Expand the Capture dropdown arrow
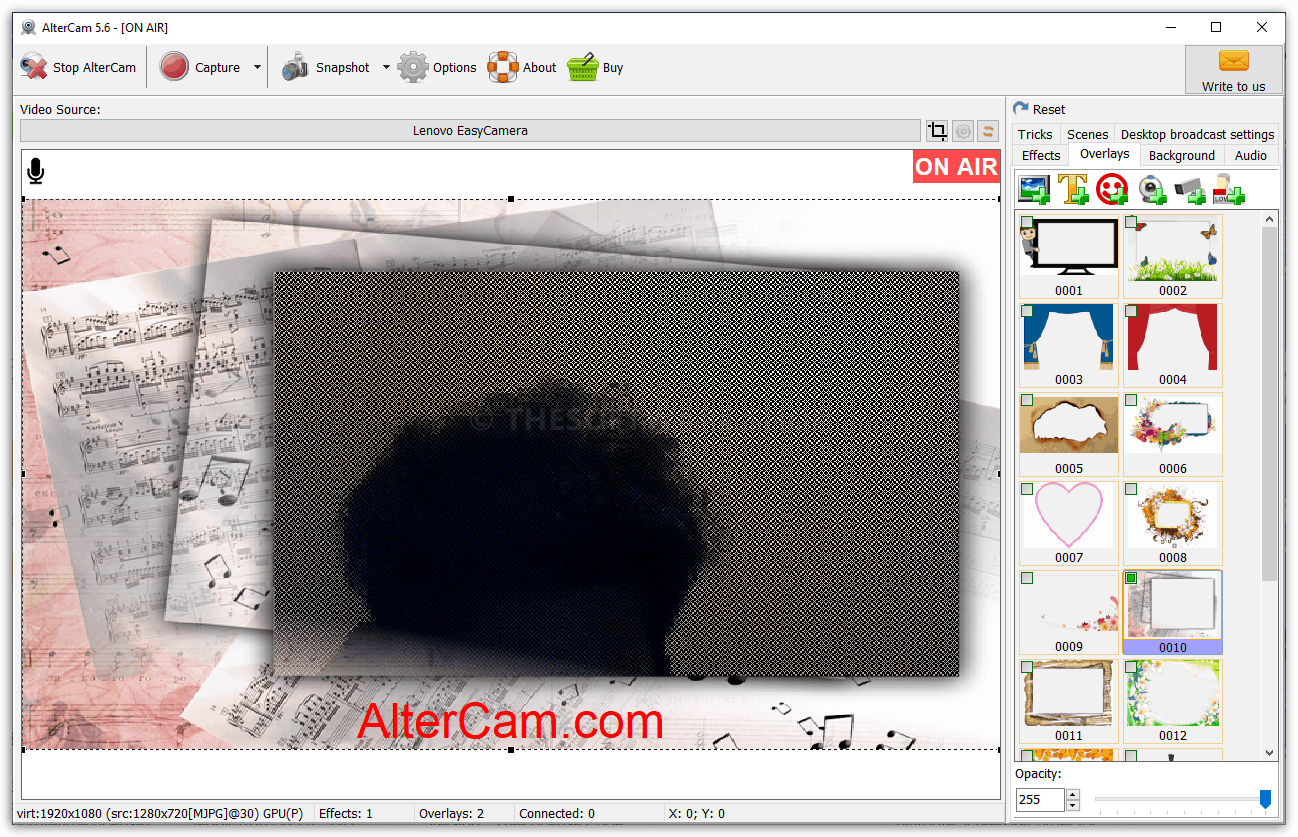The image size is (1298, 837). (x=257, y=68)
